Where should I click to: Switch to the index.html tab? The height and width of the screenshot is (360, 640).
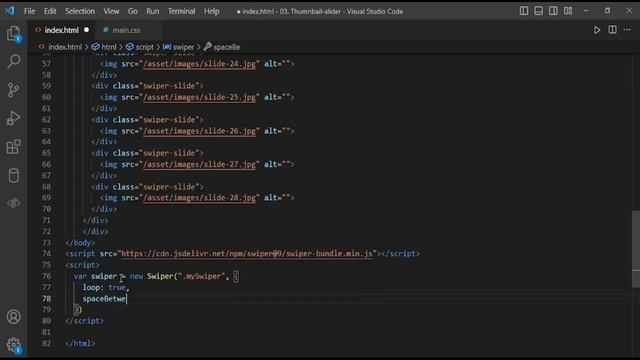(61, 30)
